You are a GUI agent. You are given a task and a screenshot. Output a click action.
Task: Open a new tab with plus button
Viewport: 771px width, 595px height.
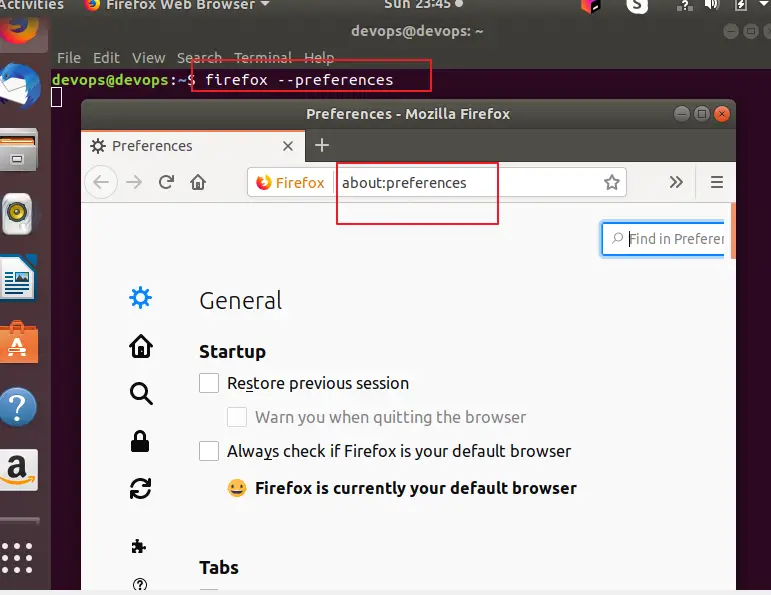(321, 145)
